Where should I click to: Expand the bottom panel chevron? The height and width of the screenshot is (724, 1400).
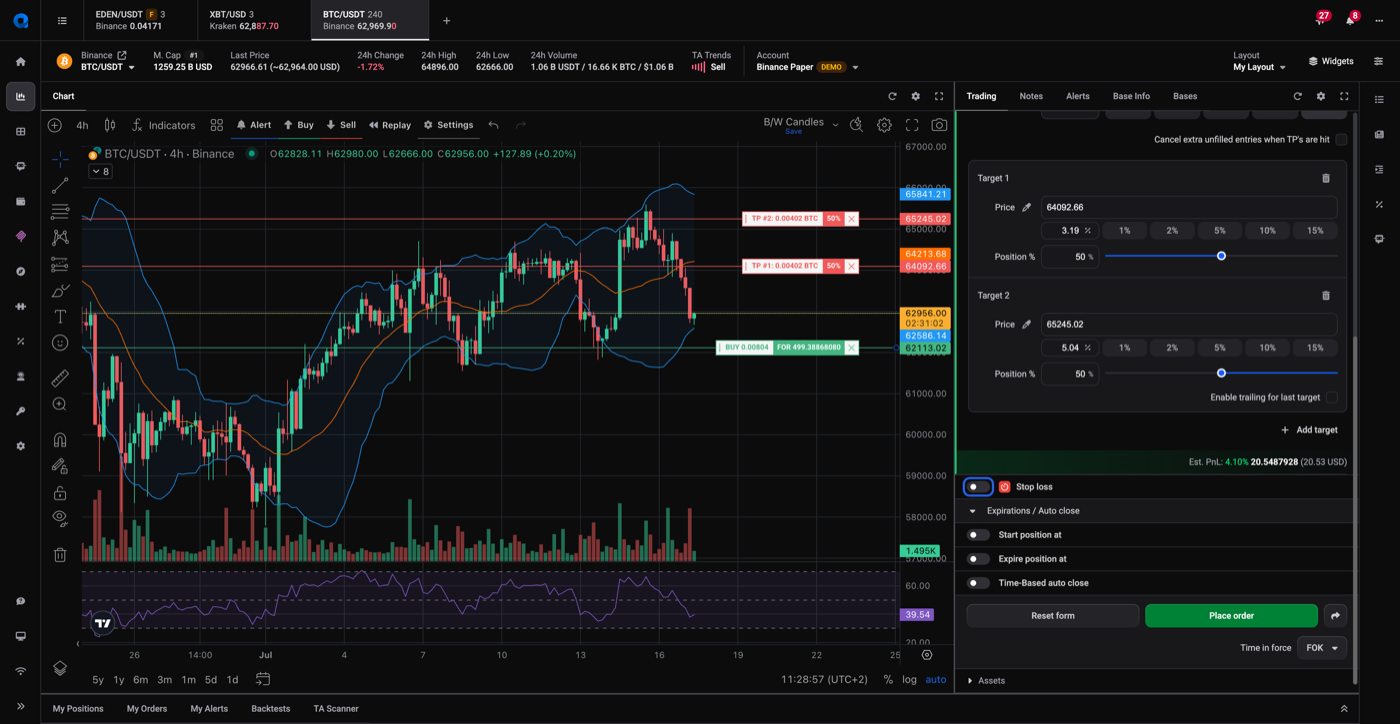coord(1344,709)
